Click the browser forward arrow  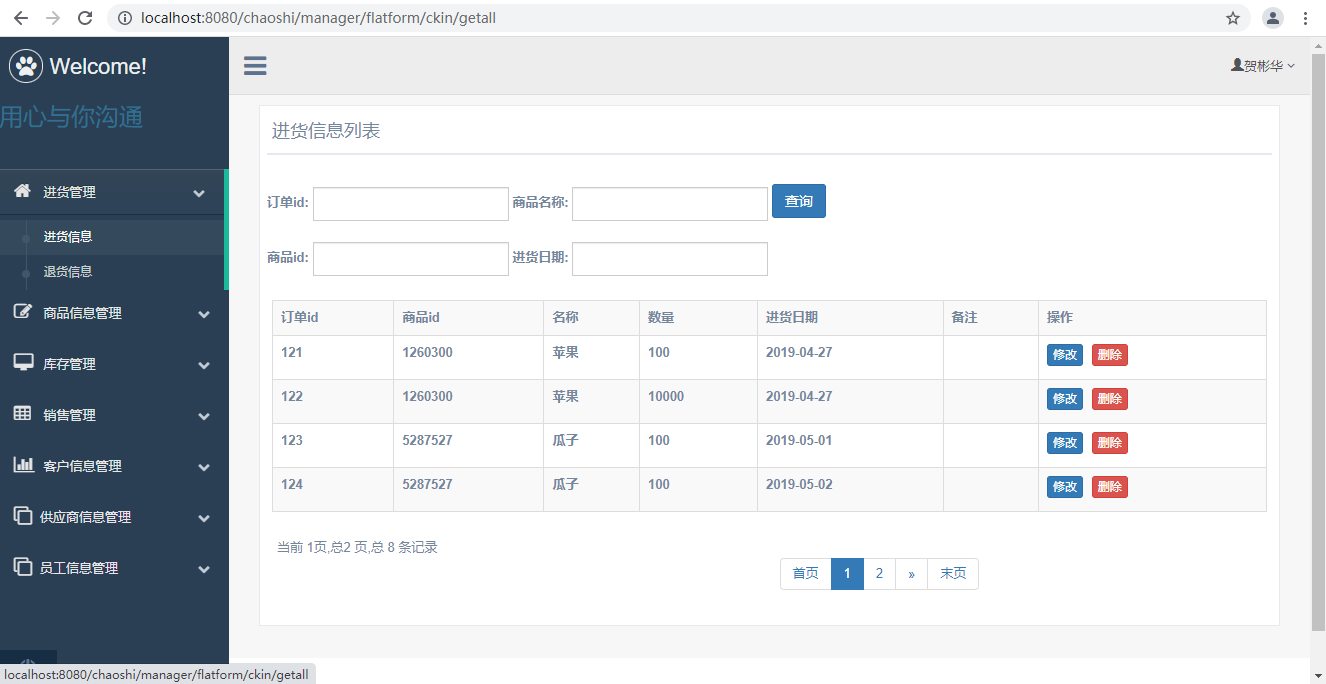click(52, 18)
